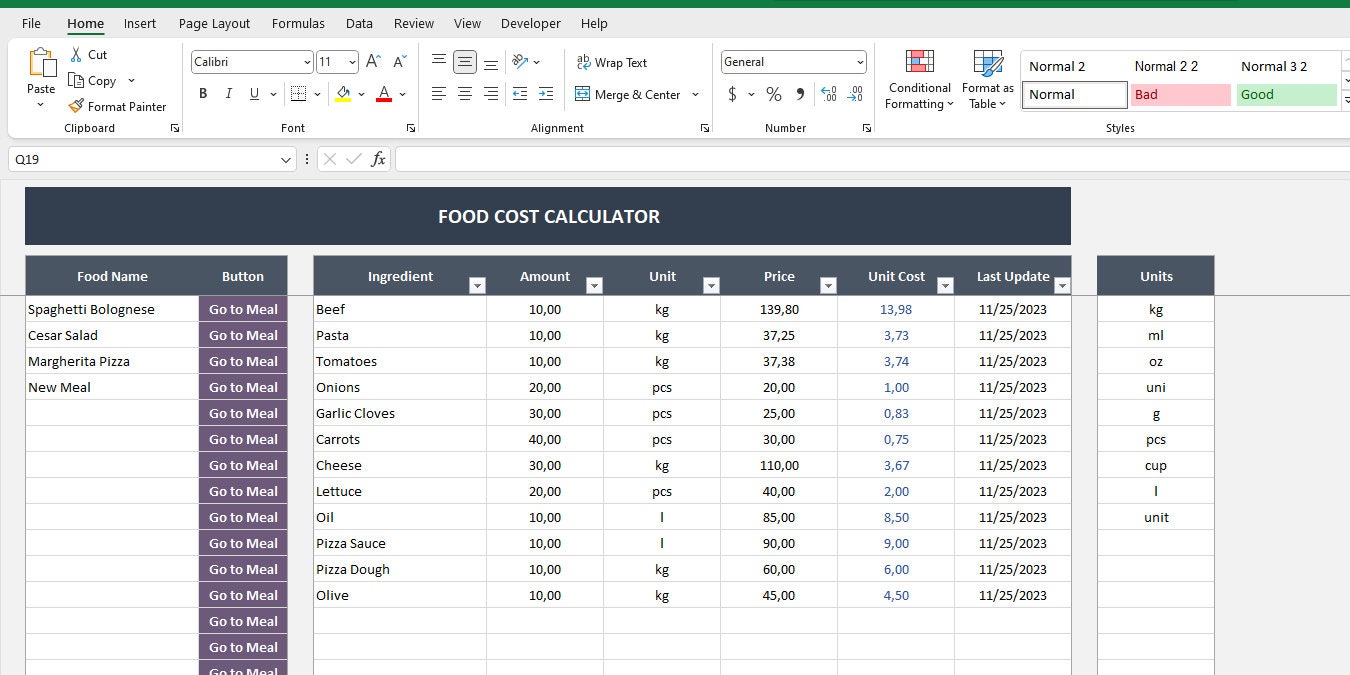Apply the Percent Style format
1350x675 pixels.
pyautogui.click(x=773, y=94)
